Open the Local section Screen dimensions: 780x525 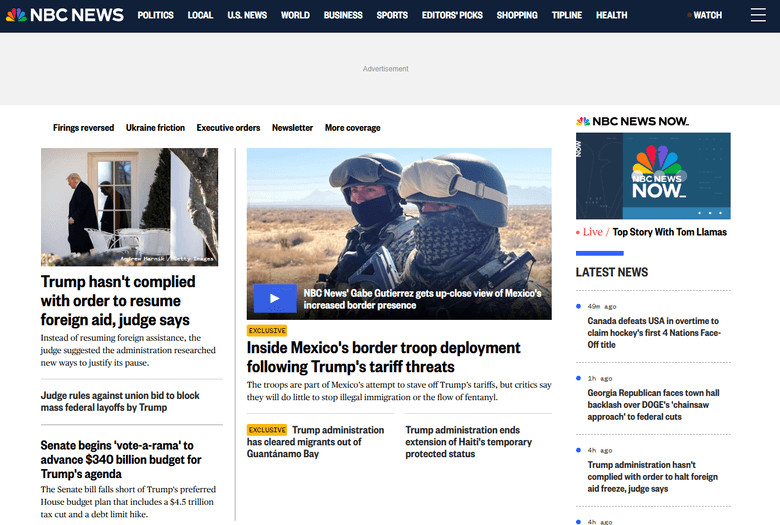pyautogui.click(x=200, y=15)
